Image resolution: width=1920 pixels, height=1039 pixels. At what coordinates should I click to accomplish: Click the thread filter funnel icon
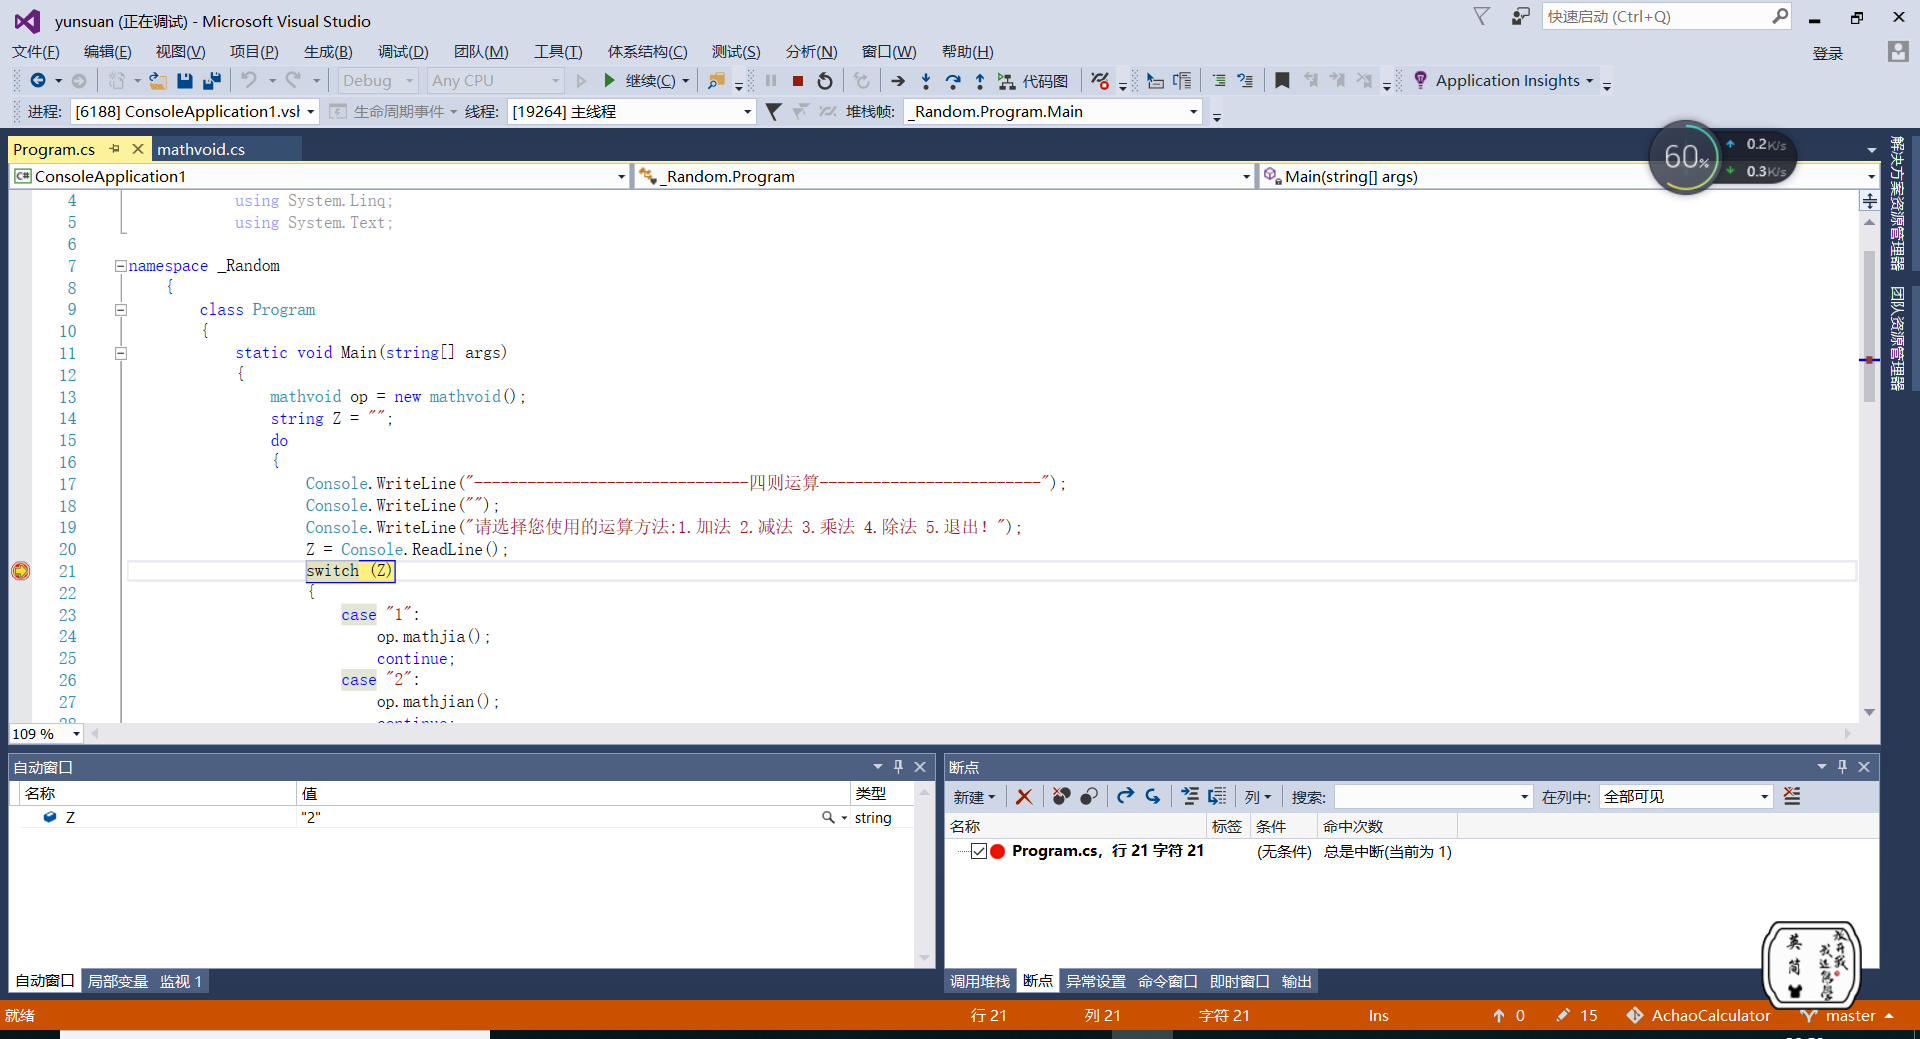tap(773, 112)
